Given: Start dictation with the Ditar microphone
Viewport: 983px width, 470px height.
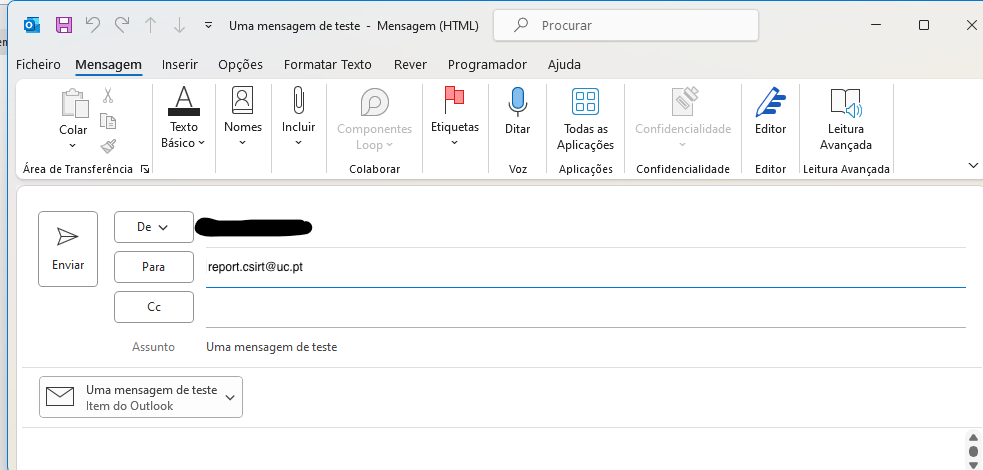Looking at the screenshot, I should (x=517, y=113).
